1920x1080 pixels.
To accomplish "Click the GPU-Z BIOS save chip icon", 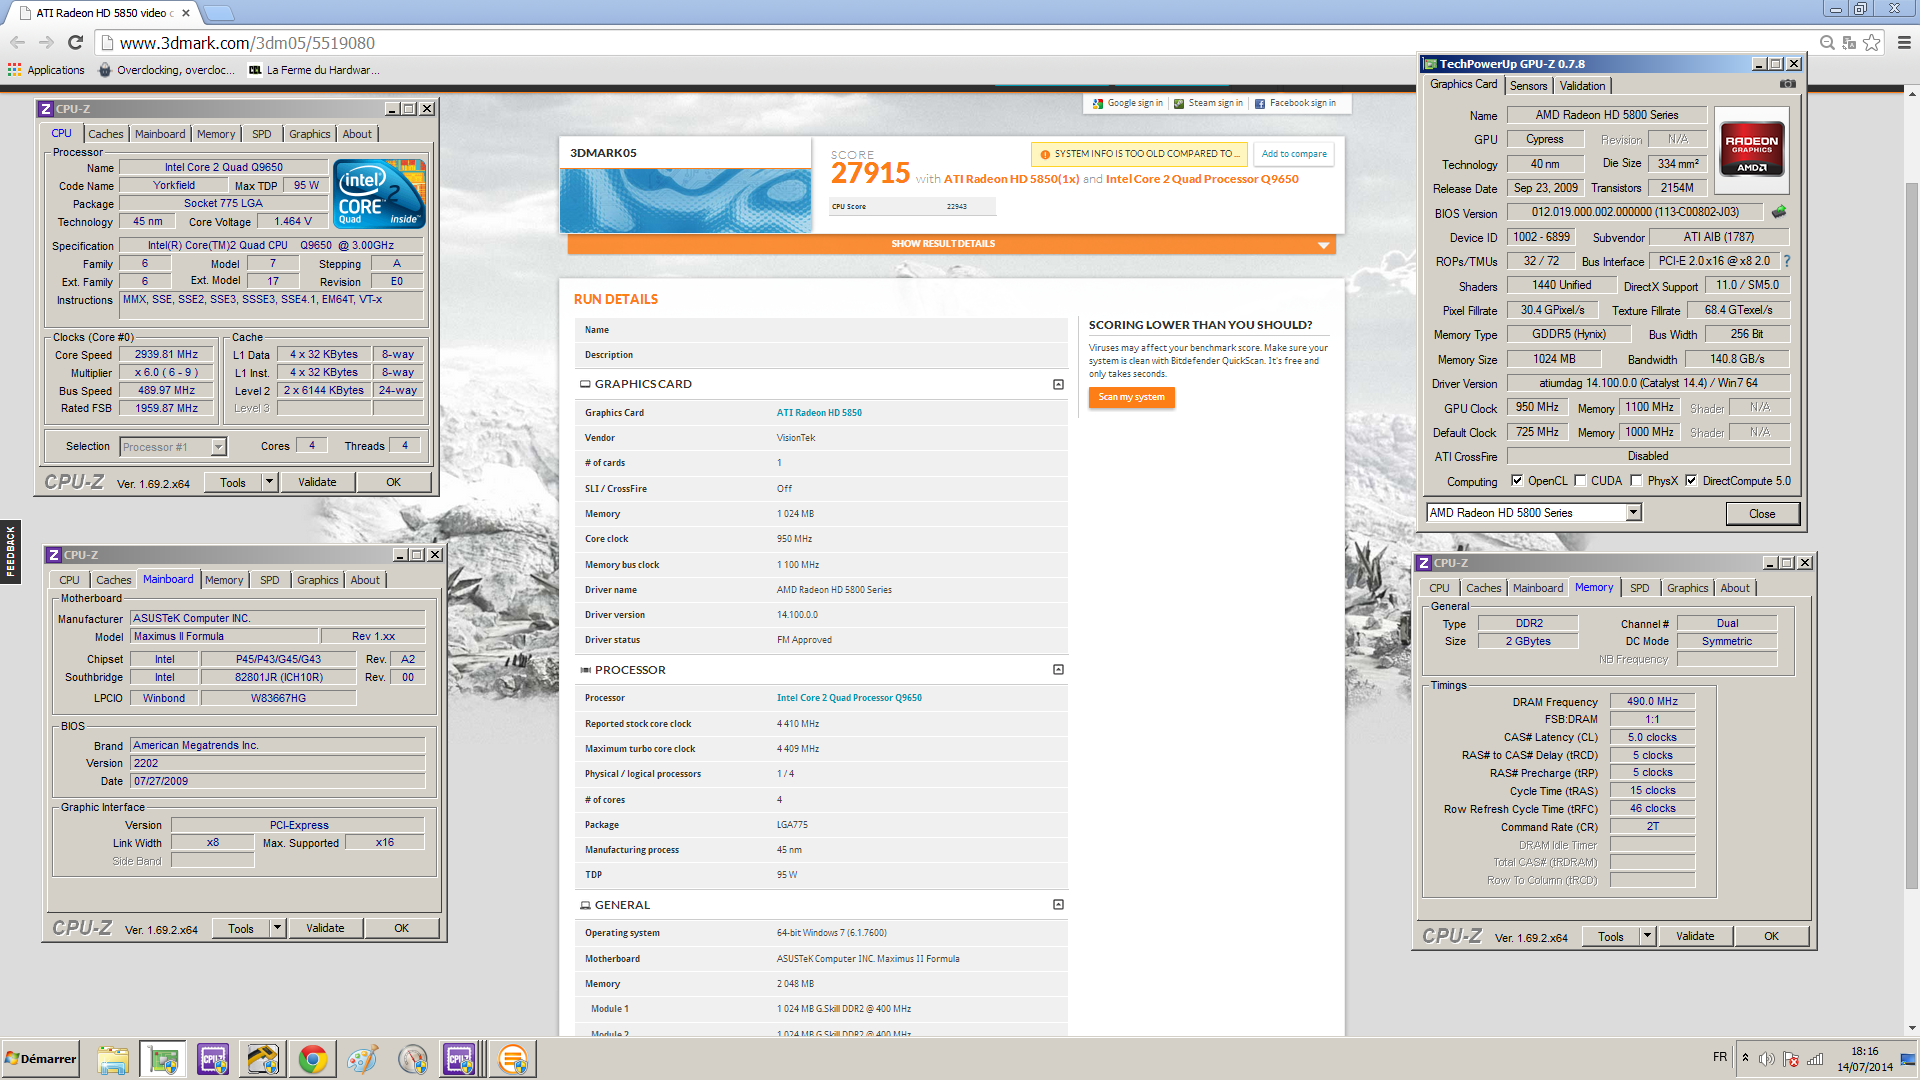I will (x=1779, y=212).
